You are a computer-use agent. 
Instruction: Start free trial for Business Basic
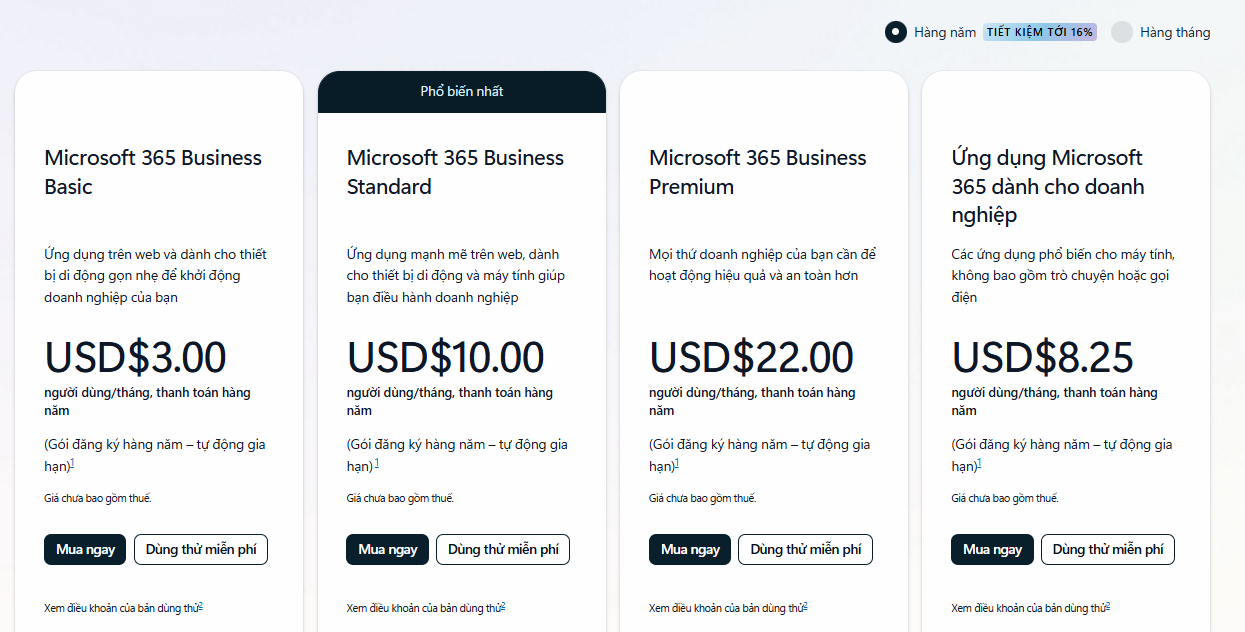[201, 549]
